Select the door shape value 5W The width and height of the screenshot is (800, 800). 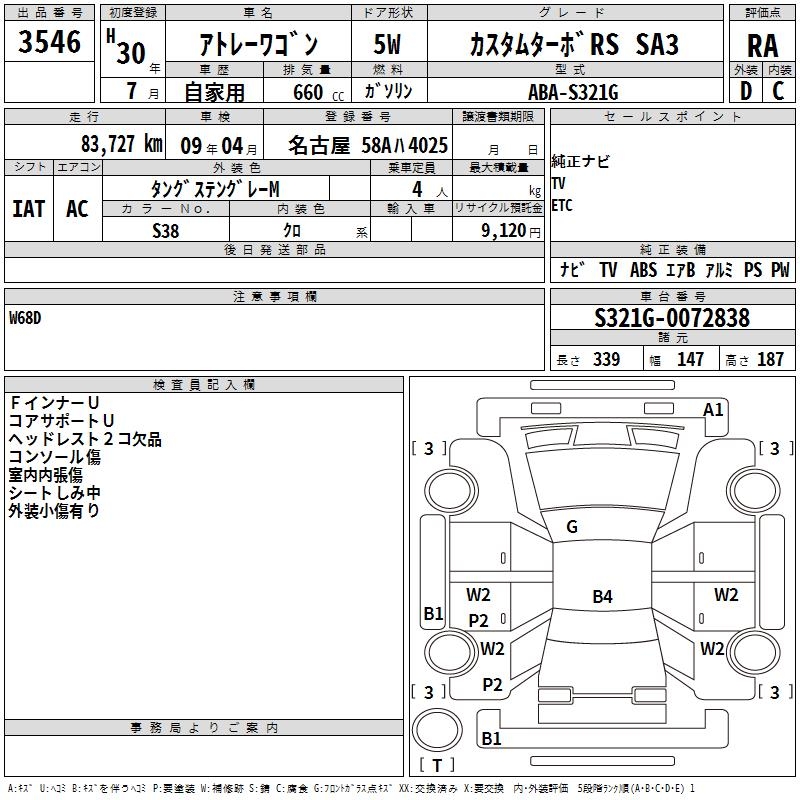pyautogui.click(x=387, y=44)
